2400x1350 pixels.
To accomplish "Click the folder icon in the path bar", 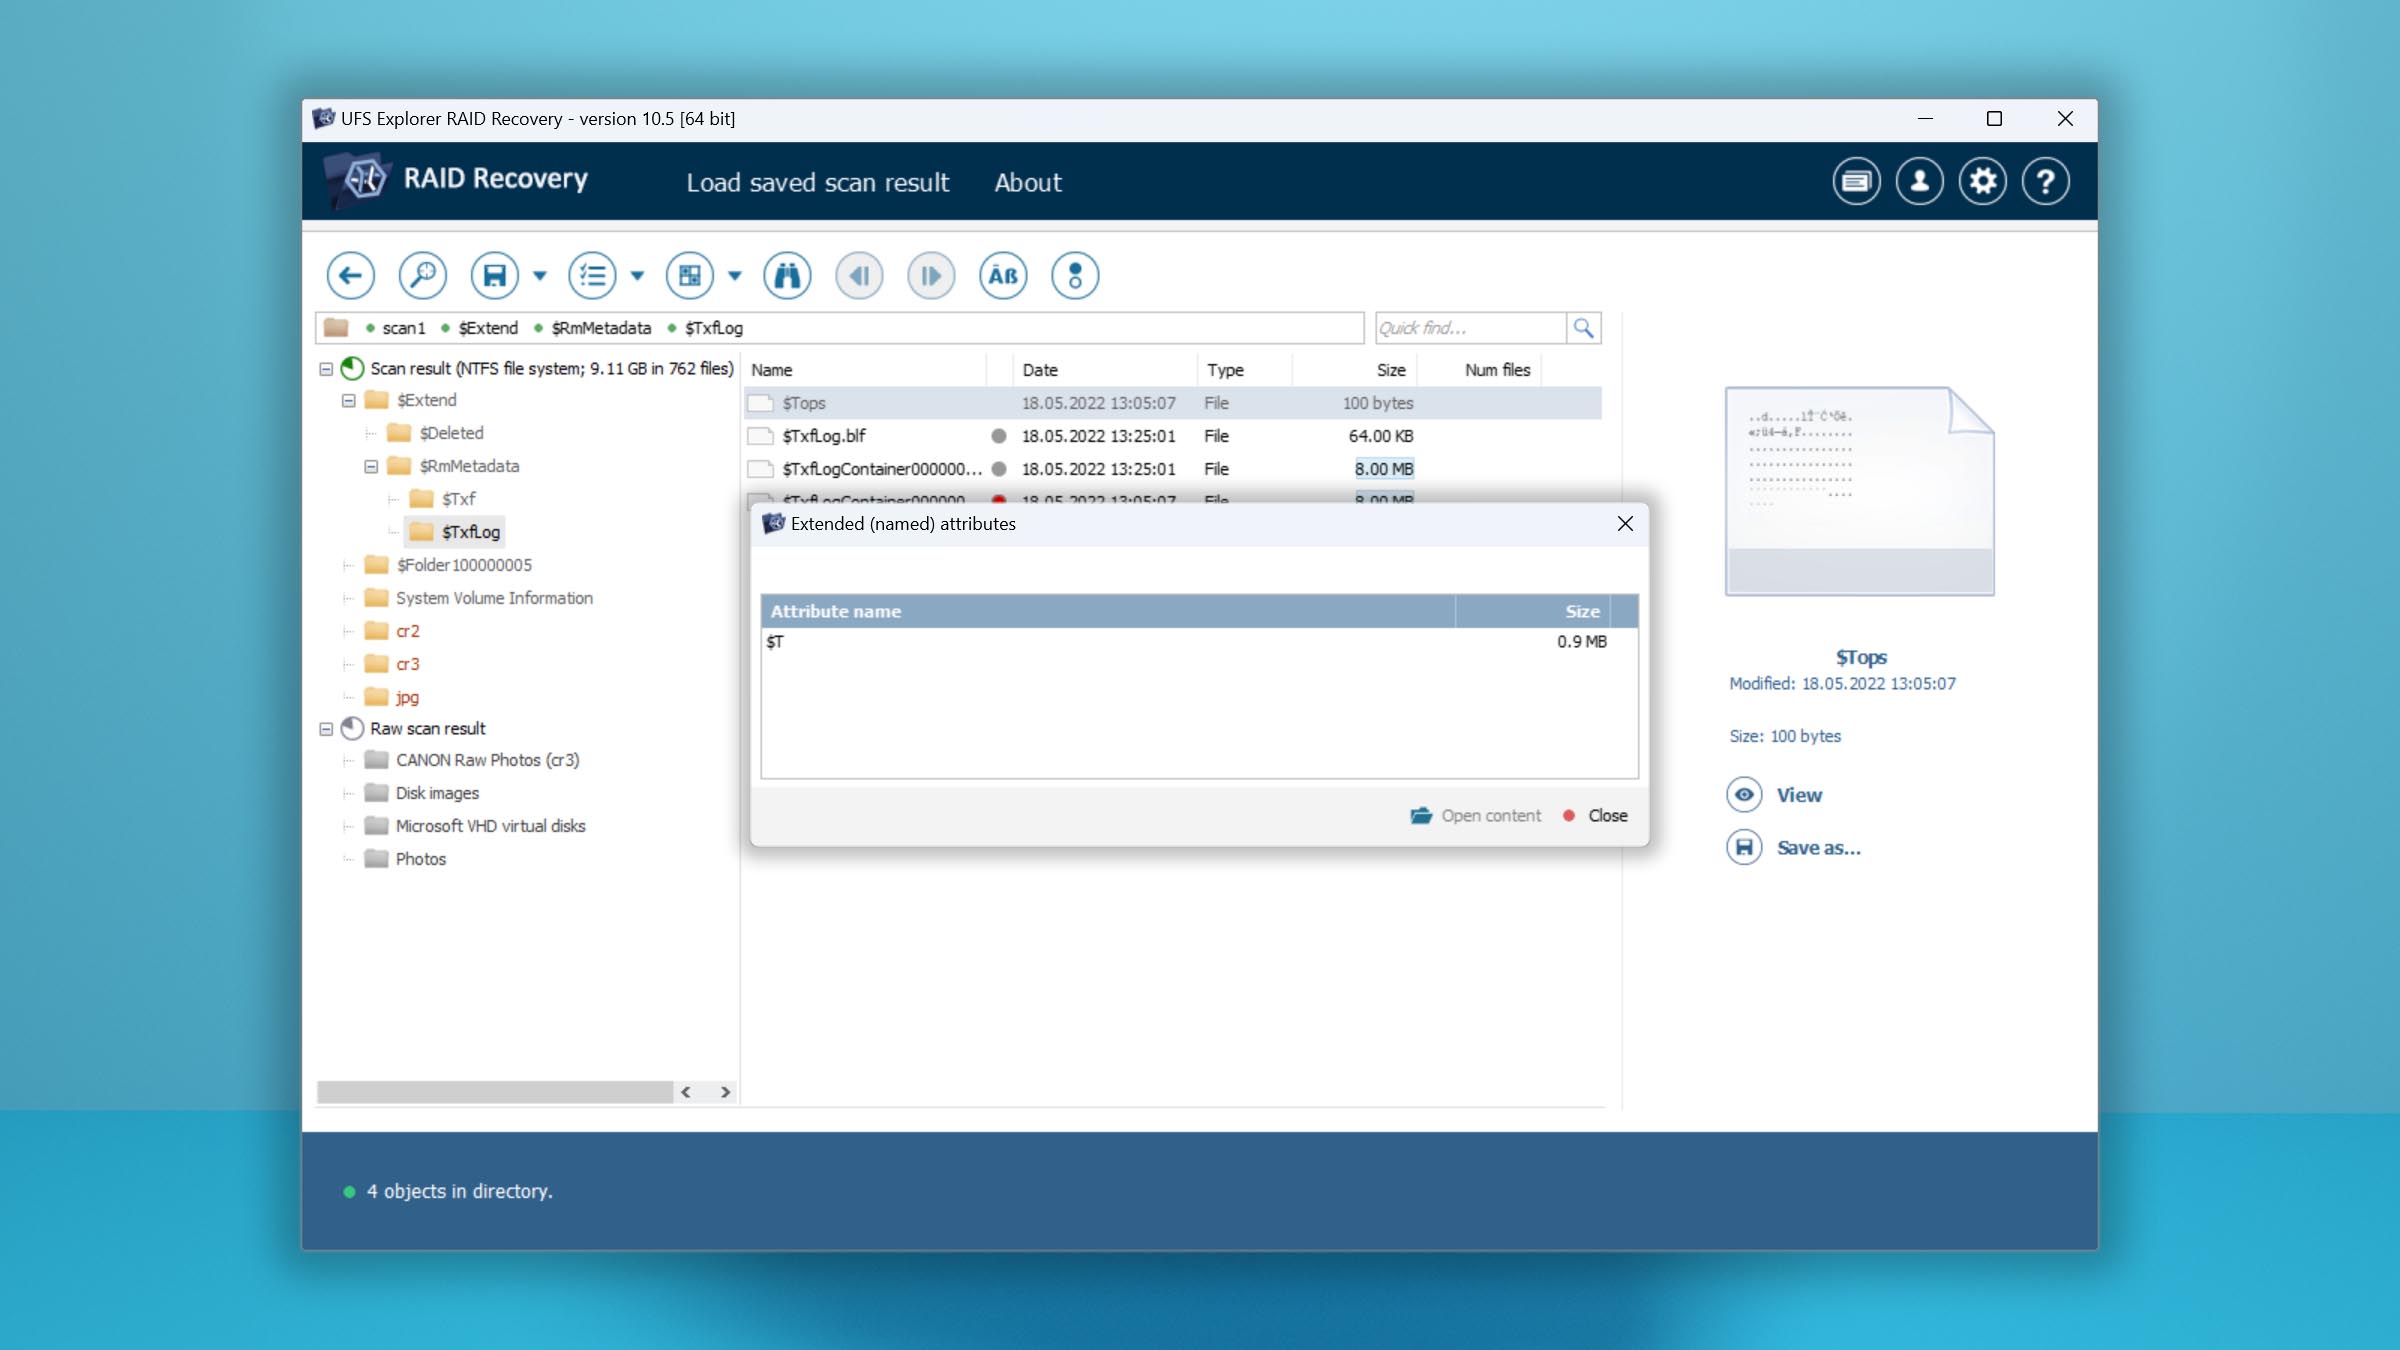I will click(x=336, y=328).
